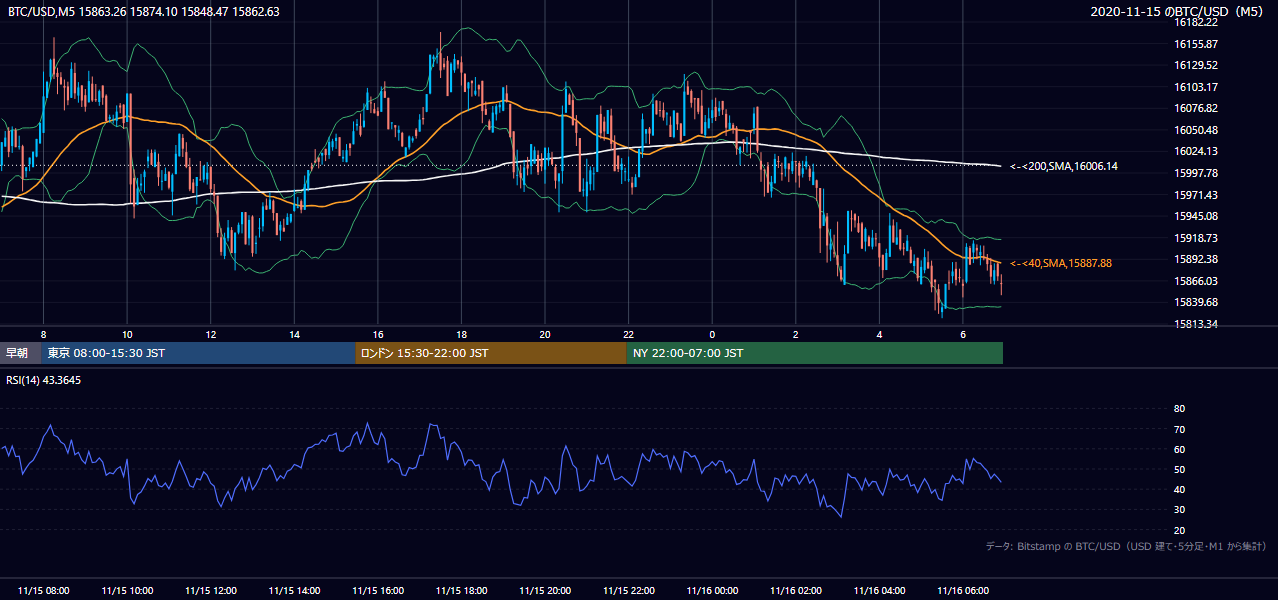Click hour tick 4 under price chart
The height and width of the screenshot is (600, 1278).
(x=879, y=334)
